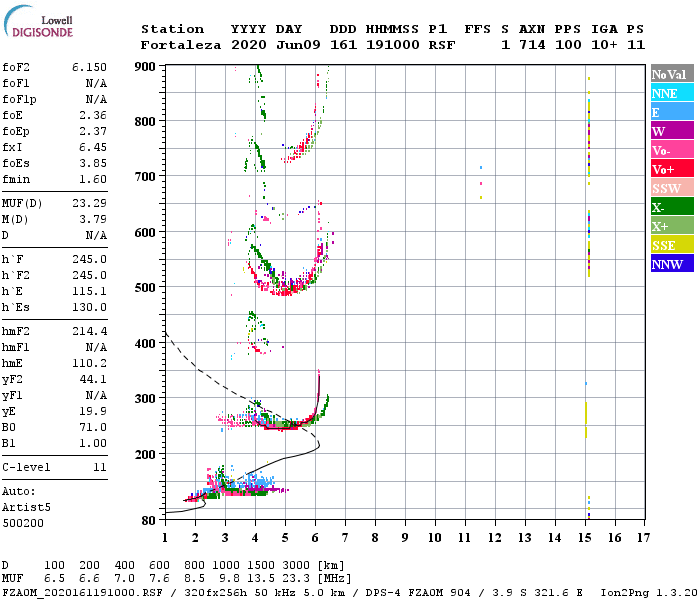Click the foEs value 3.85
Screen dimensions: 700x600
tap(93, 163)
